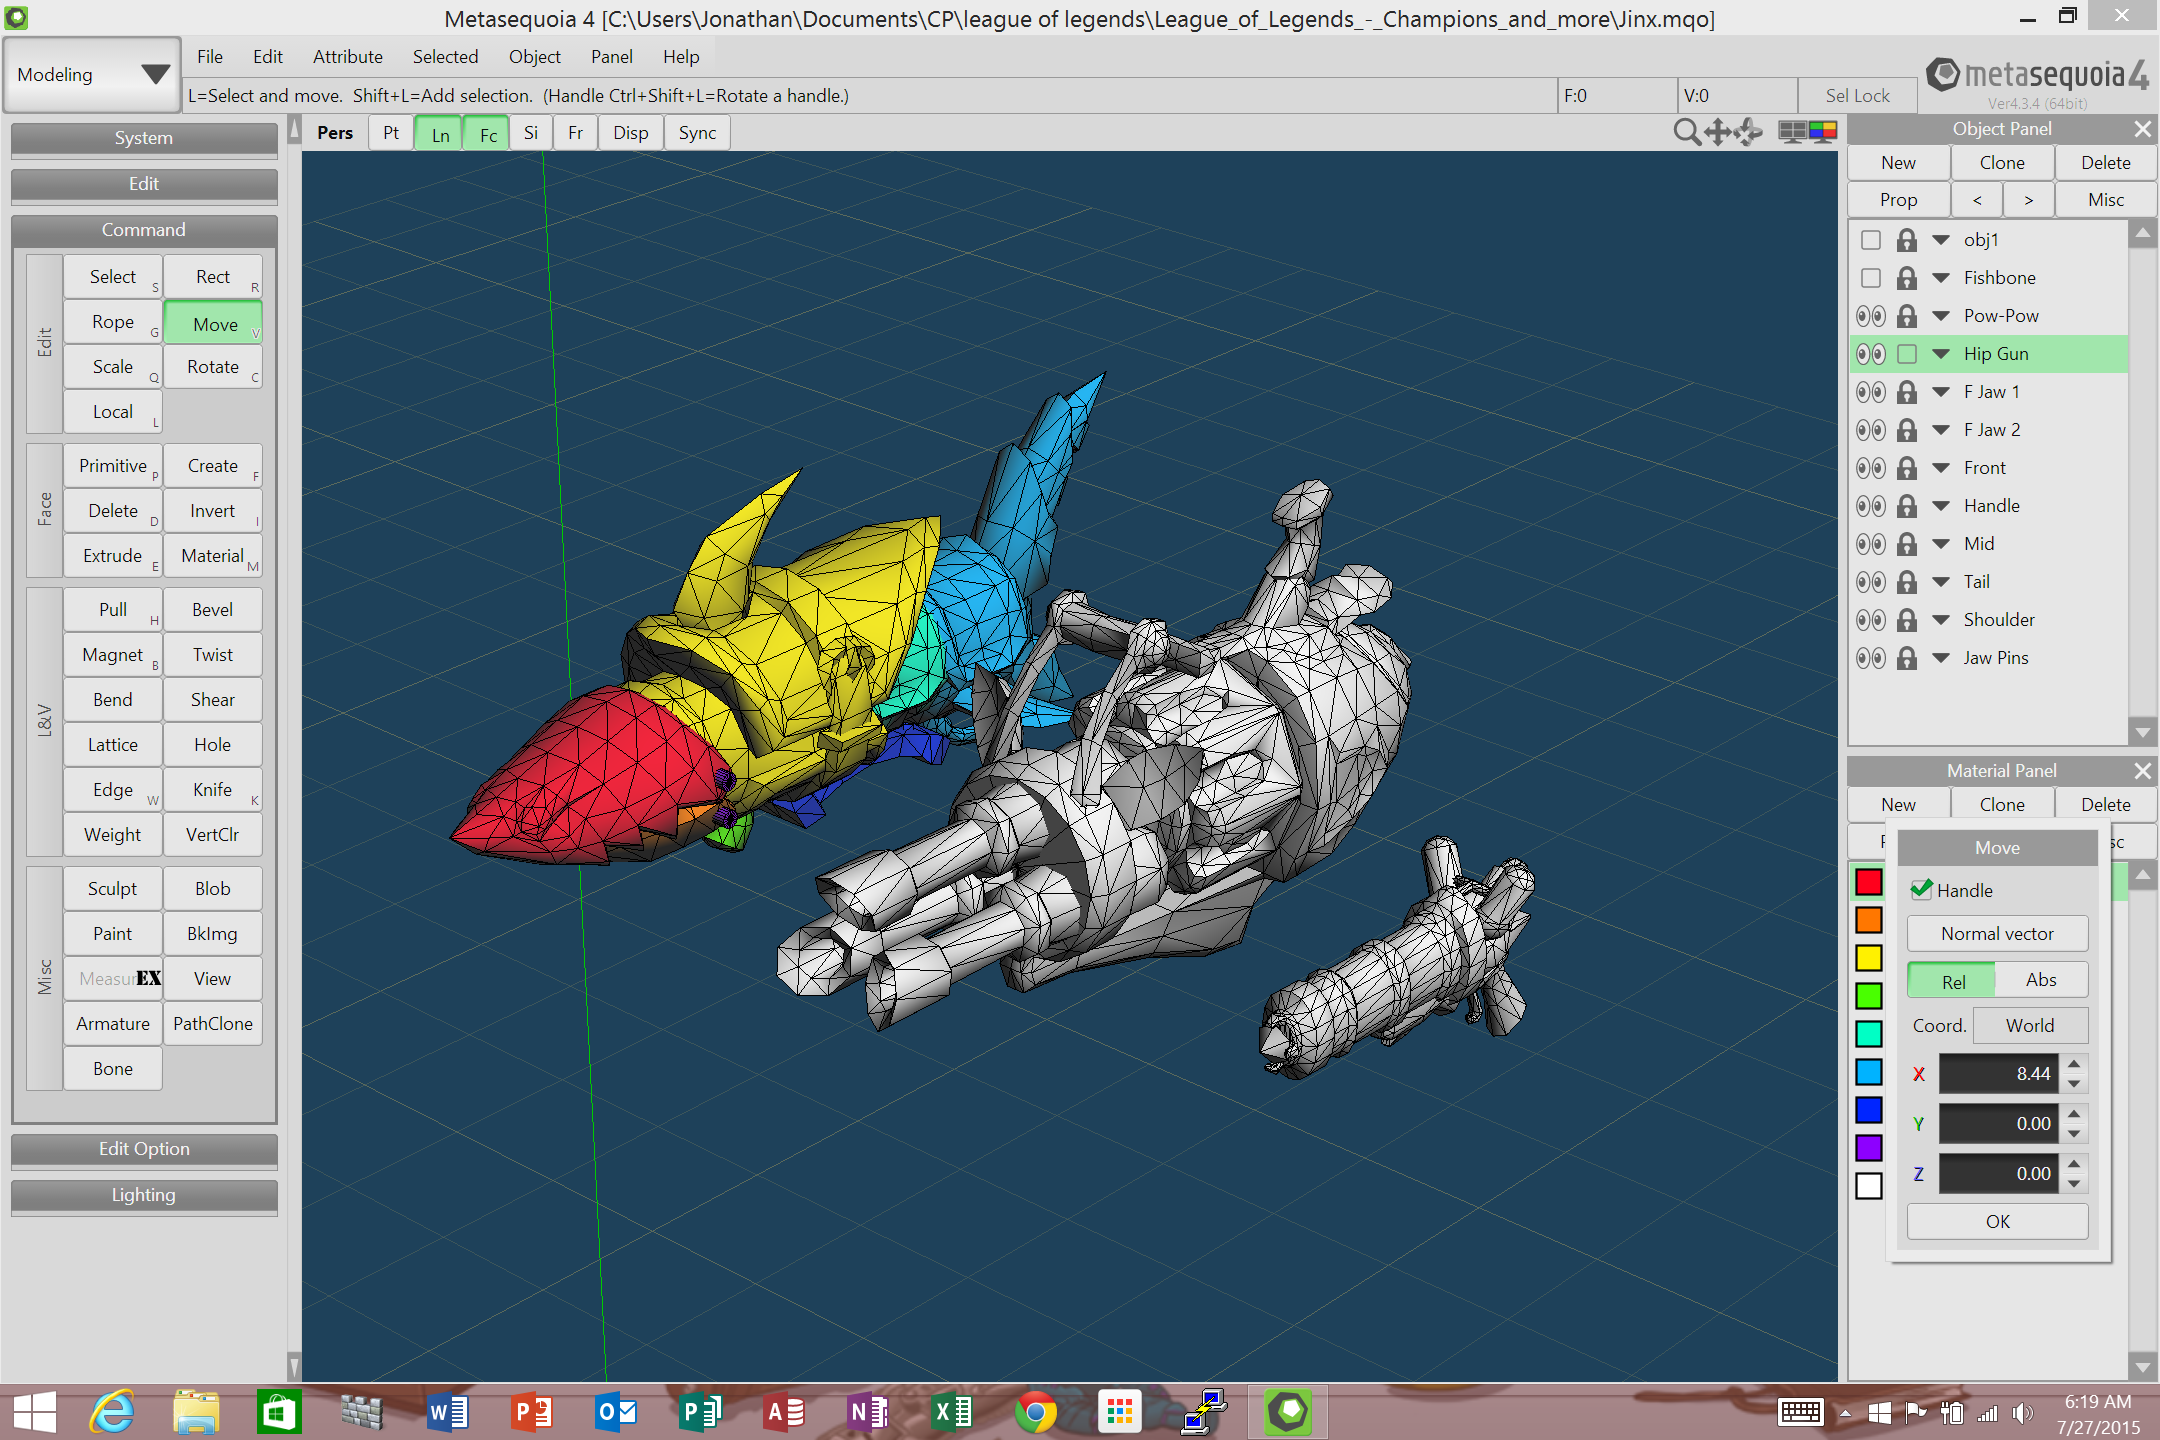Expand the Lighting section
Viewport: 2160px width, 1440px height.
click(x=144, y=1195)
